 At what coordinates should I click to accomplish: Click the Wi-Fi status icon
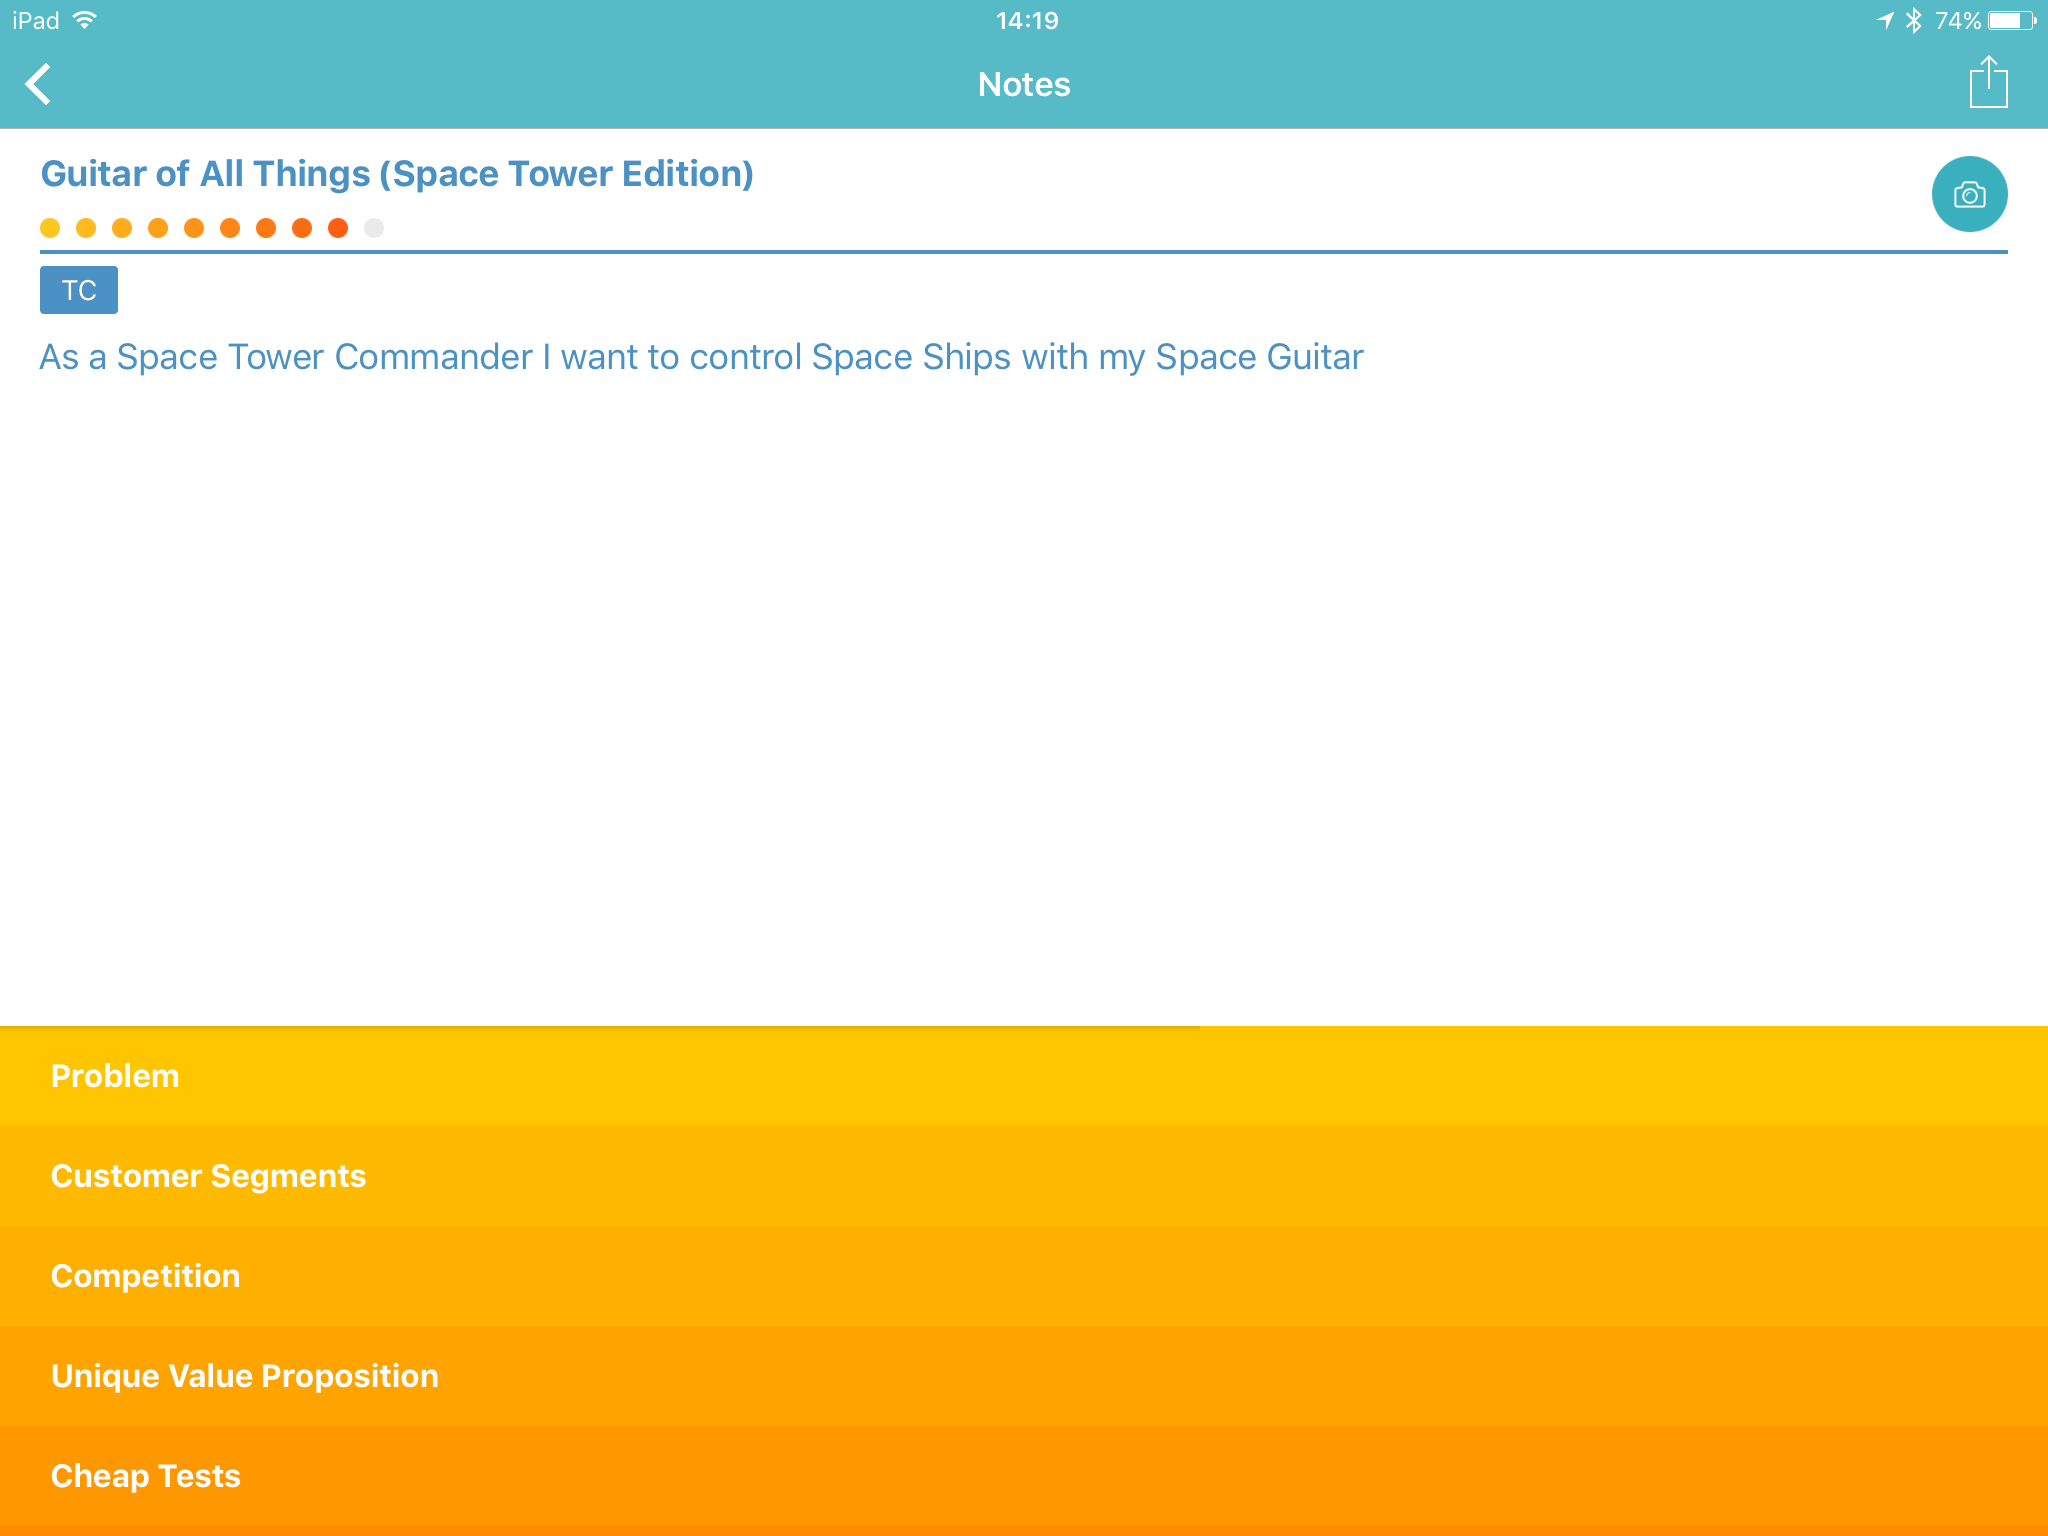pyautogui.click(x=86, y=20)
